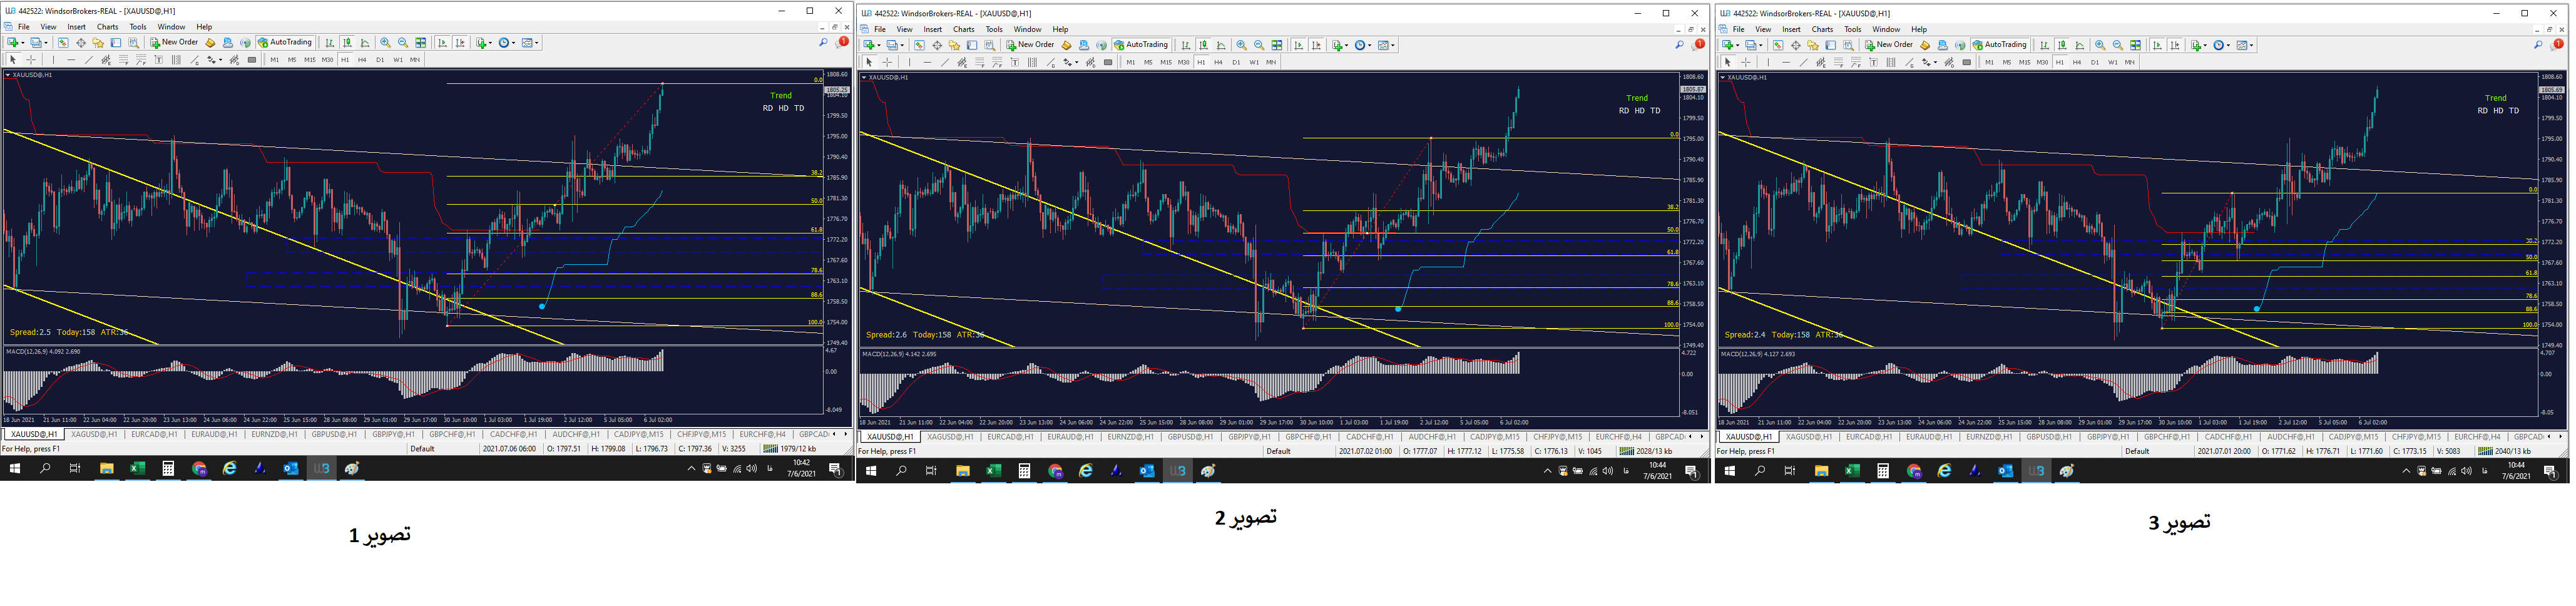Open File menu in first window

click(x=23, y=27)
